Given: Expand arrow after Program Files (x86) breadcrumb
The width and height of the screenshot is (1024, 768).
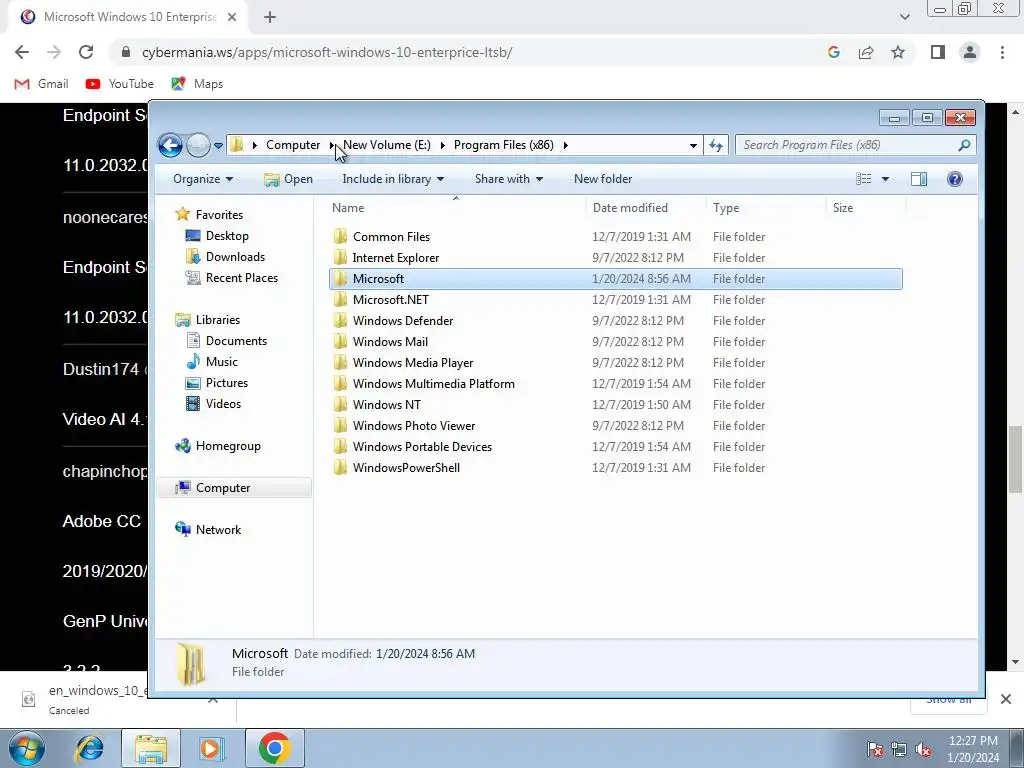Looking at the screenshot, I should click(566, 145).
